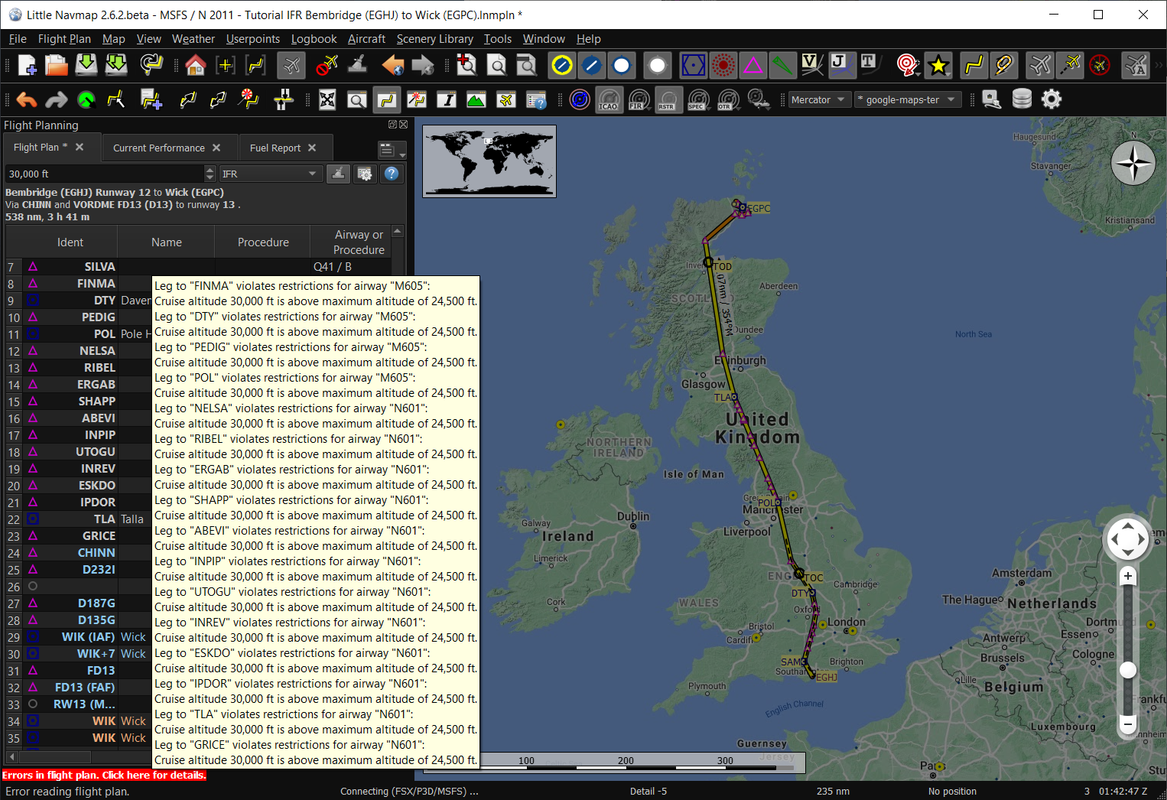Expand SPEC airspaces dropdown button
This screenshot has width=1167, height=800.
(x=697, y=99)
